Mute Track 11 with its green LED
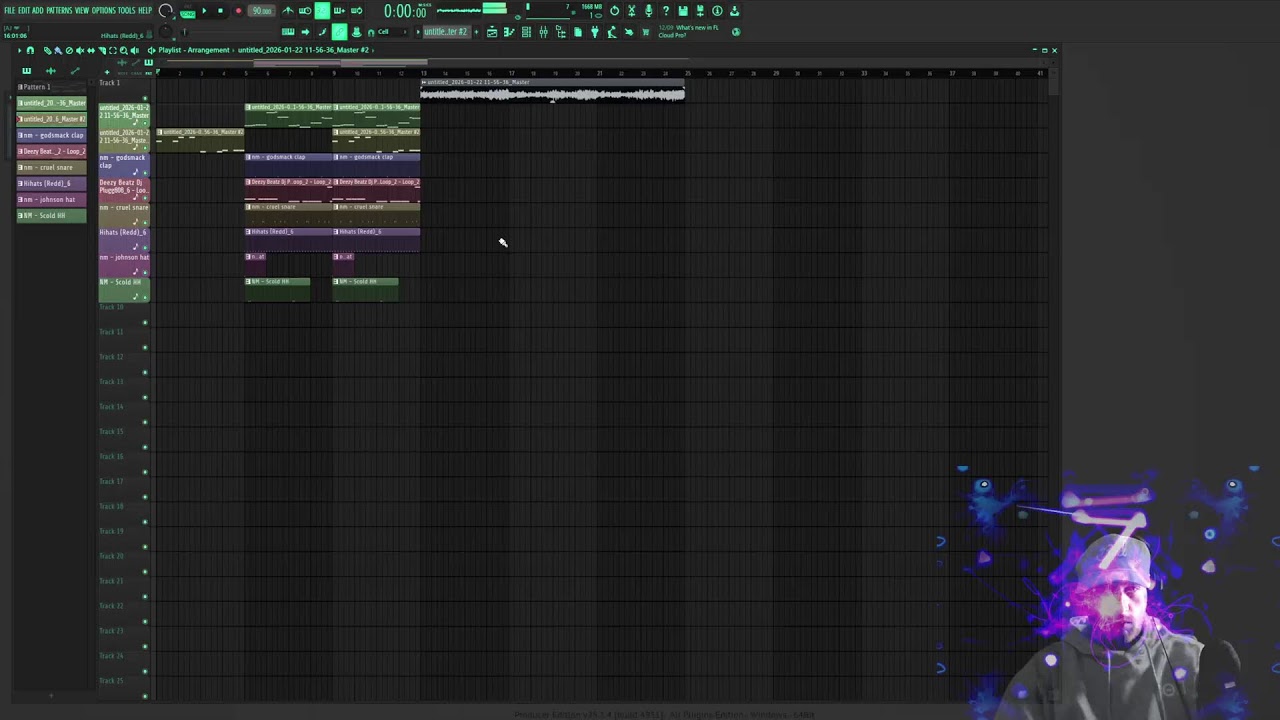Screen dimensions: 1280x720 click(x=145, y=347)
